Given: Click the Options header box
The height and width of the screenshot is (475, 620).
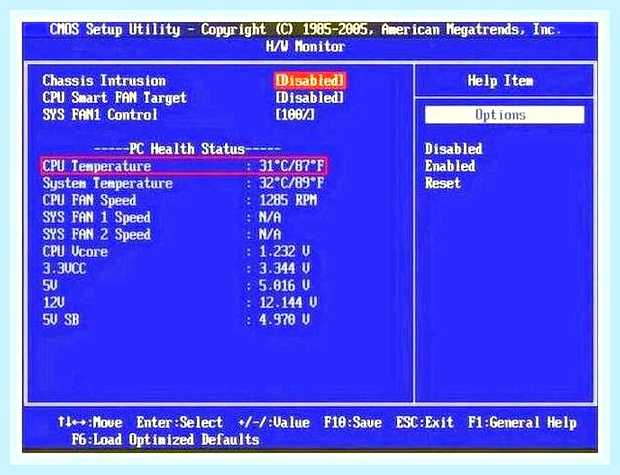Looking at the screenshot, I should click(505, 115).
